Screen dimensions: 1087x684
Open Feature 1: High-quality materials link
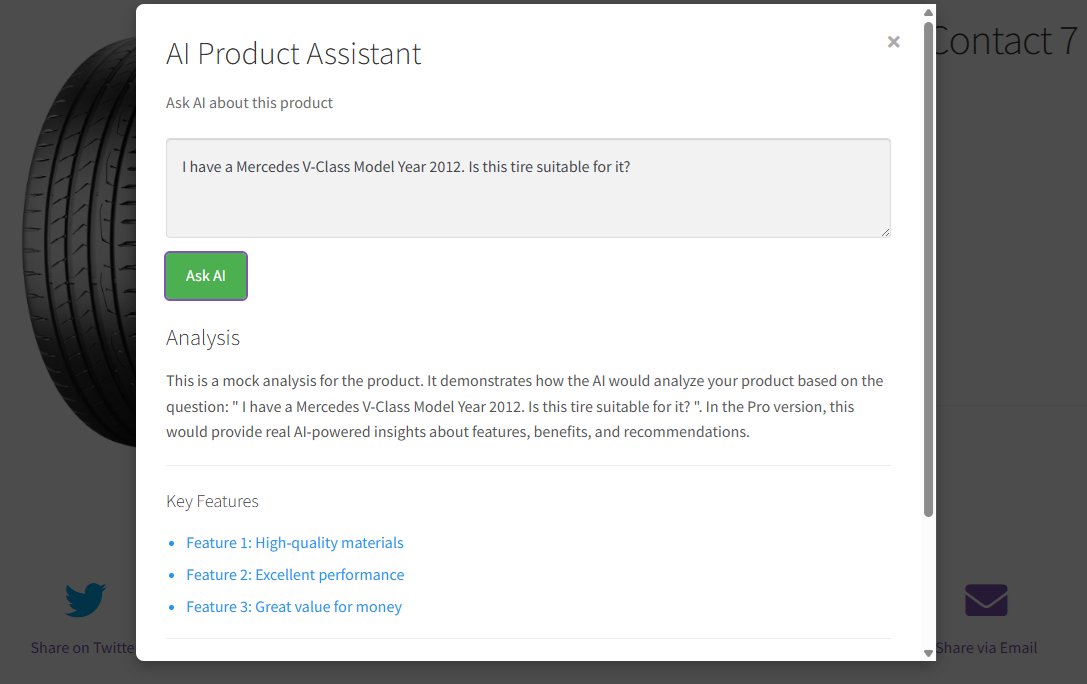(x=295, y=543)
